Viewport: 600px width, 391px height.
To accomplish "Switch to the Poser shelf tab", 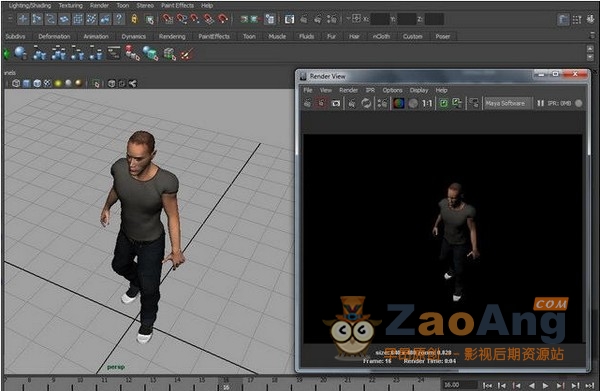I will pyautogui.click(x=443, y=36).
